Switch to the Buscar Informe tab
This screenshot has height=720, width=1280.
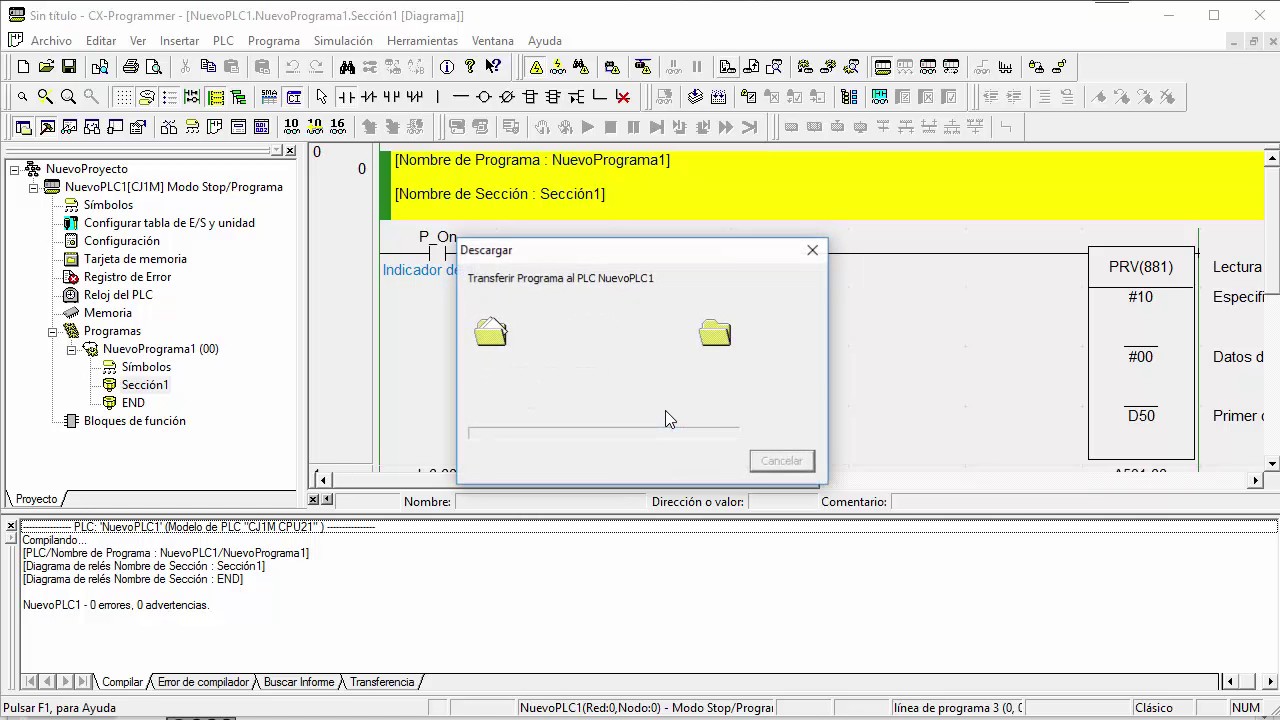[x=299, y=682]
